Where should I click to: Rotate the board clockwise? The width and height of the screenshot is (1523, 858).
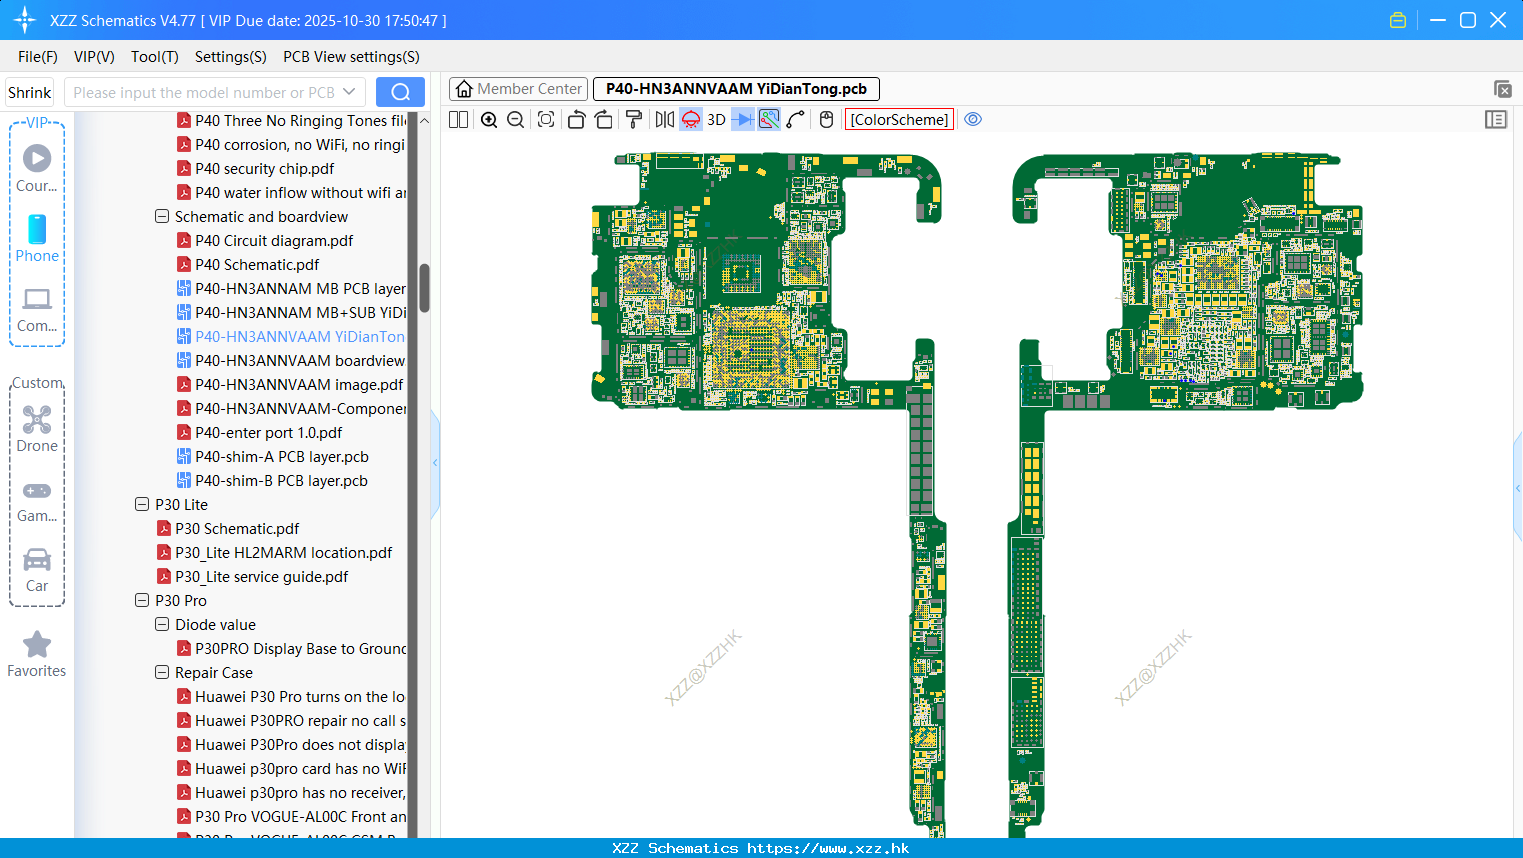(x=603, y=119)
